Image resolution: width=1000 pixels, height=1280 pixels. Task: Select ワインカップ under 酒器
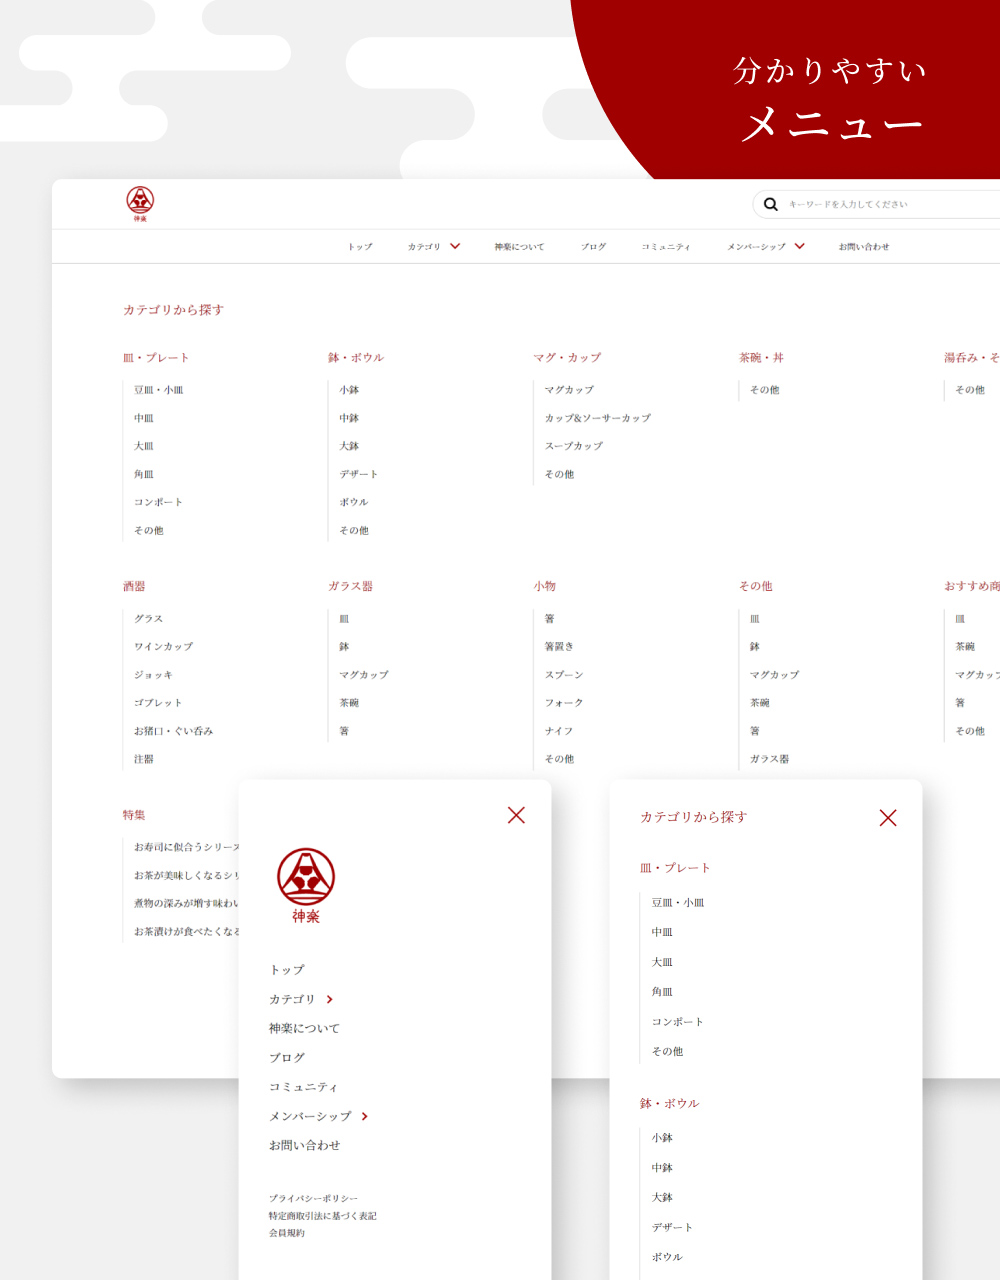pyautogui.click(x=164, y=647)
